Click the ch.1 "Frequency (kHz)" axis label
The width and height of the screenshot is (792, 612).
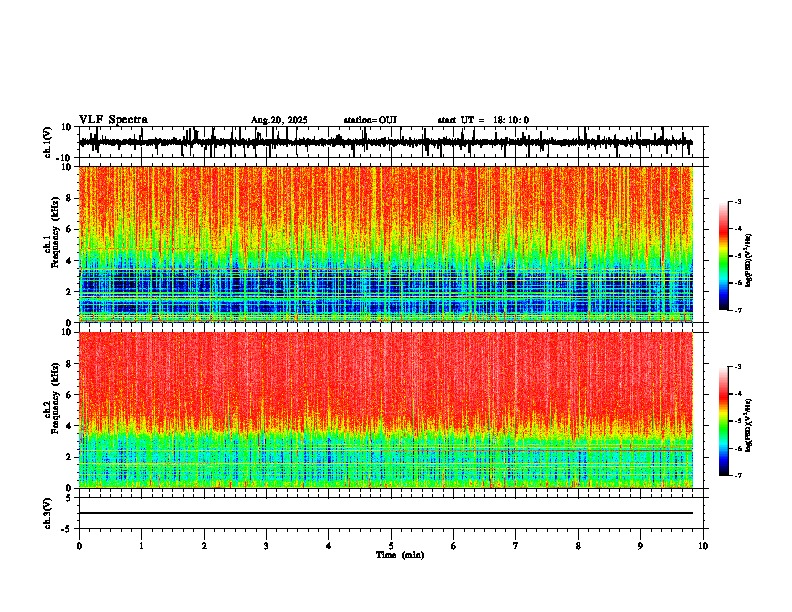[55, 232]
